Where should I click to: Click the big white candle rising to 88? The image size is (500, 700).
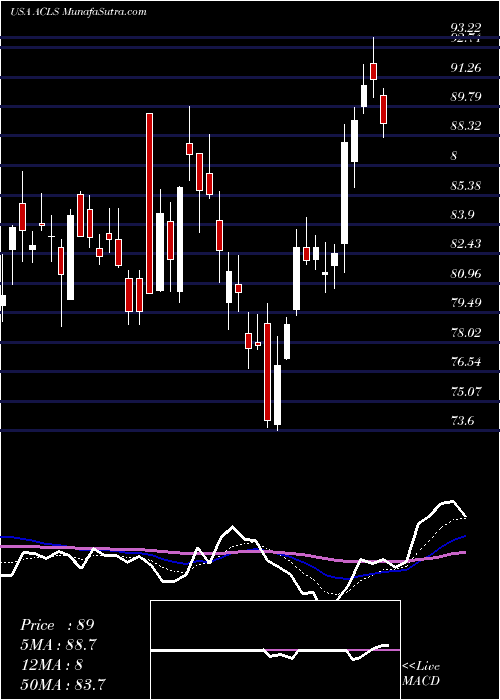pos(345,193)
